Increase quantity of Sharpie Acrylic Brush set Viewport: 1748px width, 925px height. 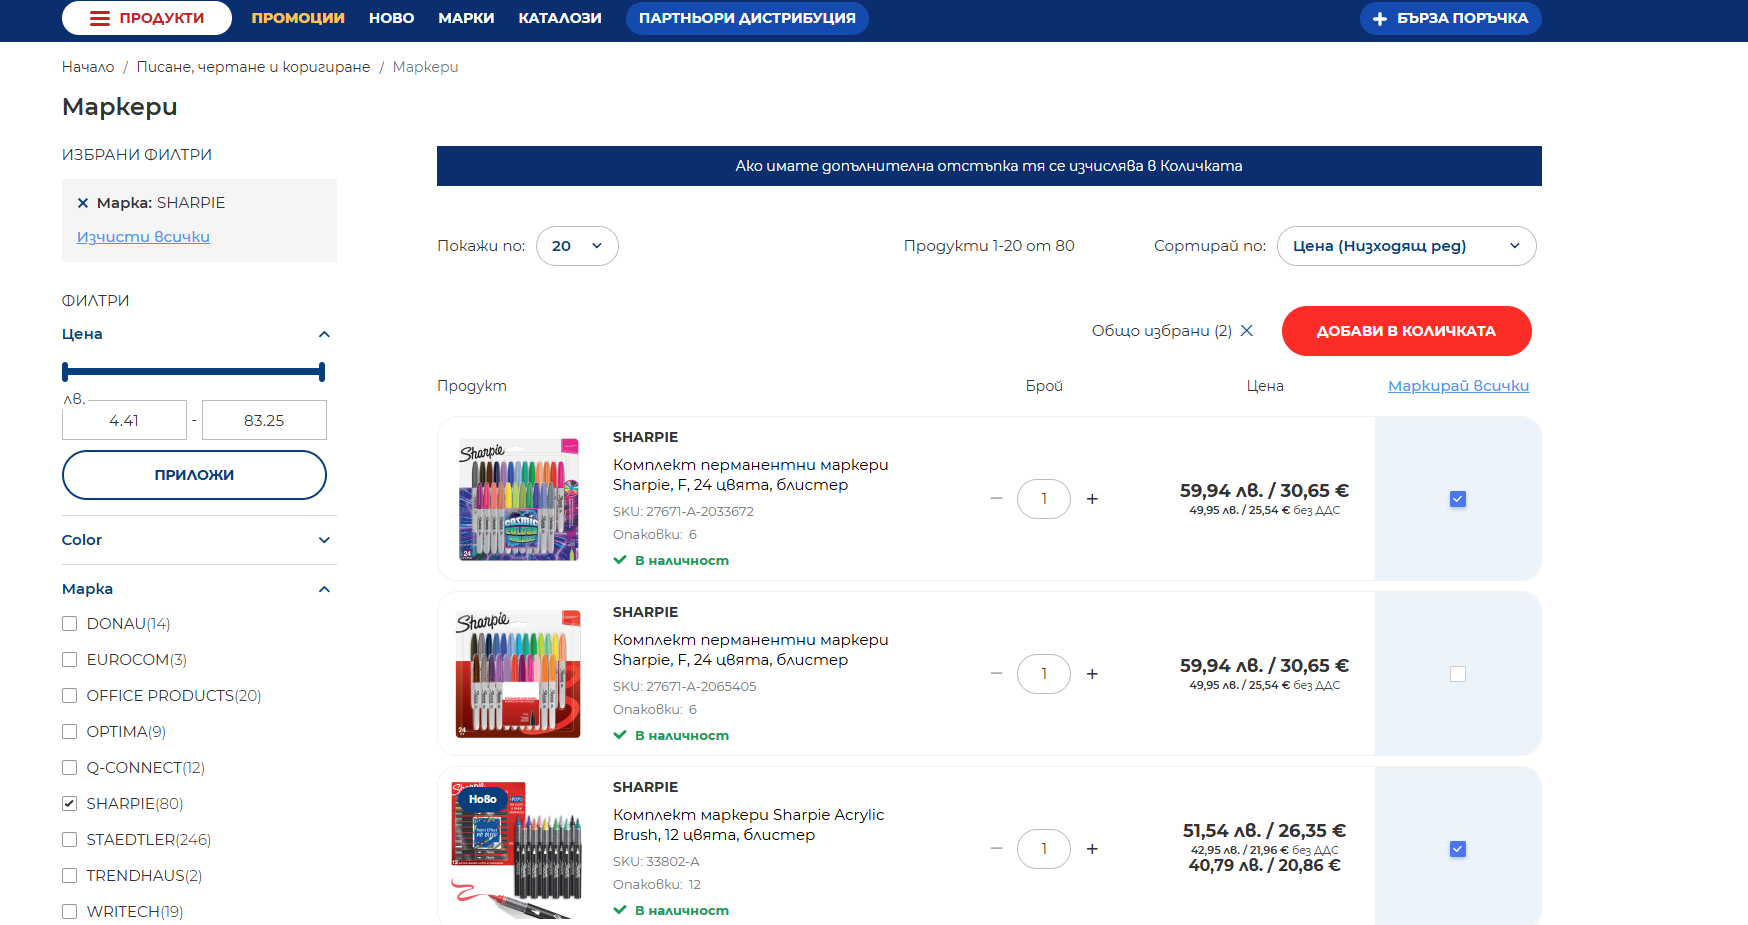click(x=1092, y=849)
